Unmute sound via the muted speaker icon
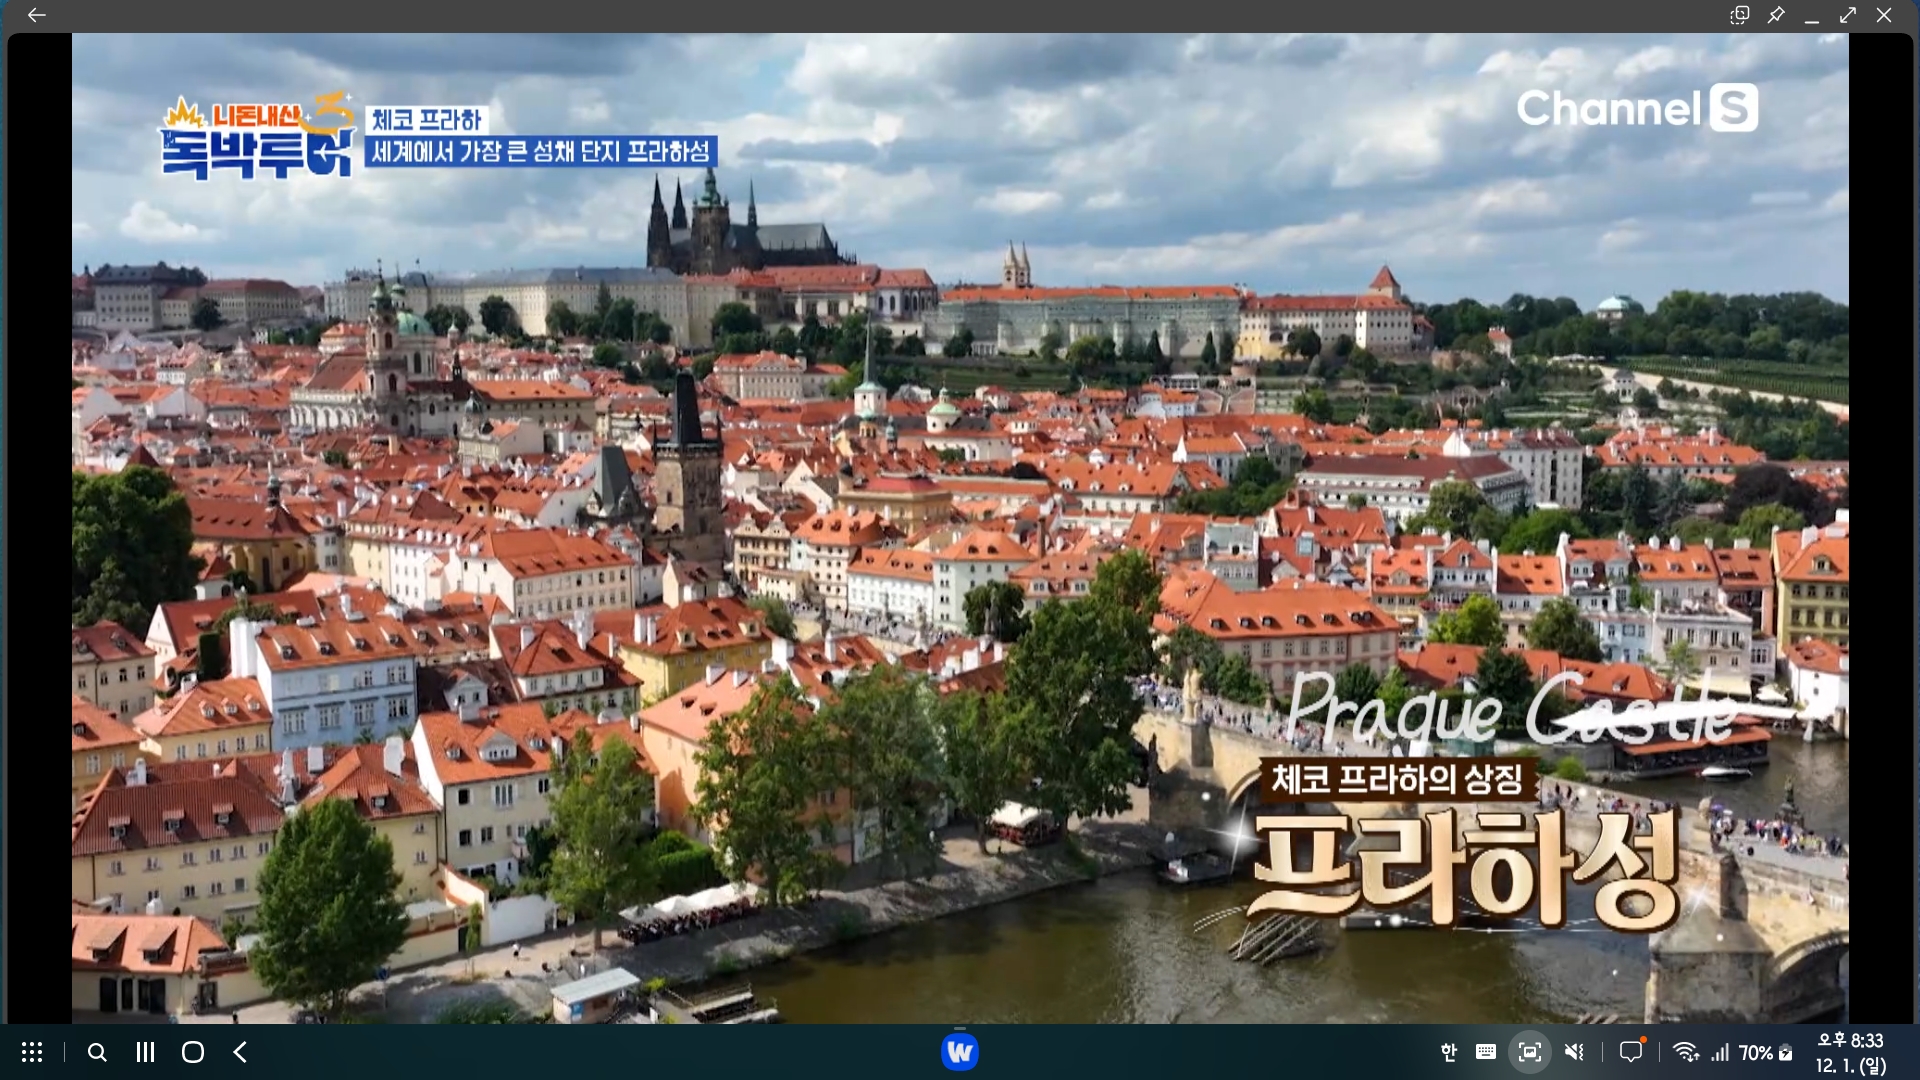1920x1080 pixels. click(x=1574, y=1052)
